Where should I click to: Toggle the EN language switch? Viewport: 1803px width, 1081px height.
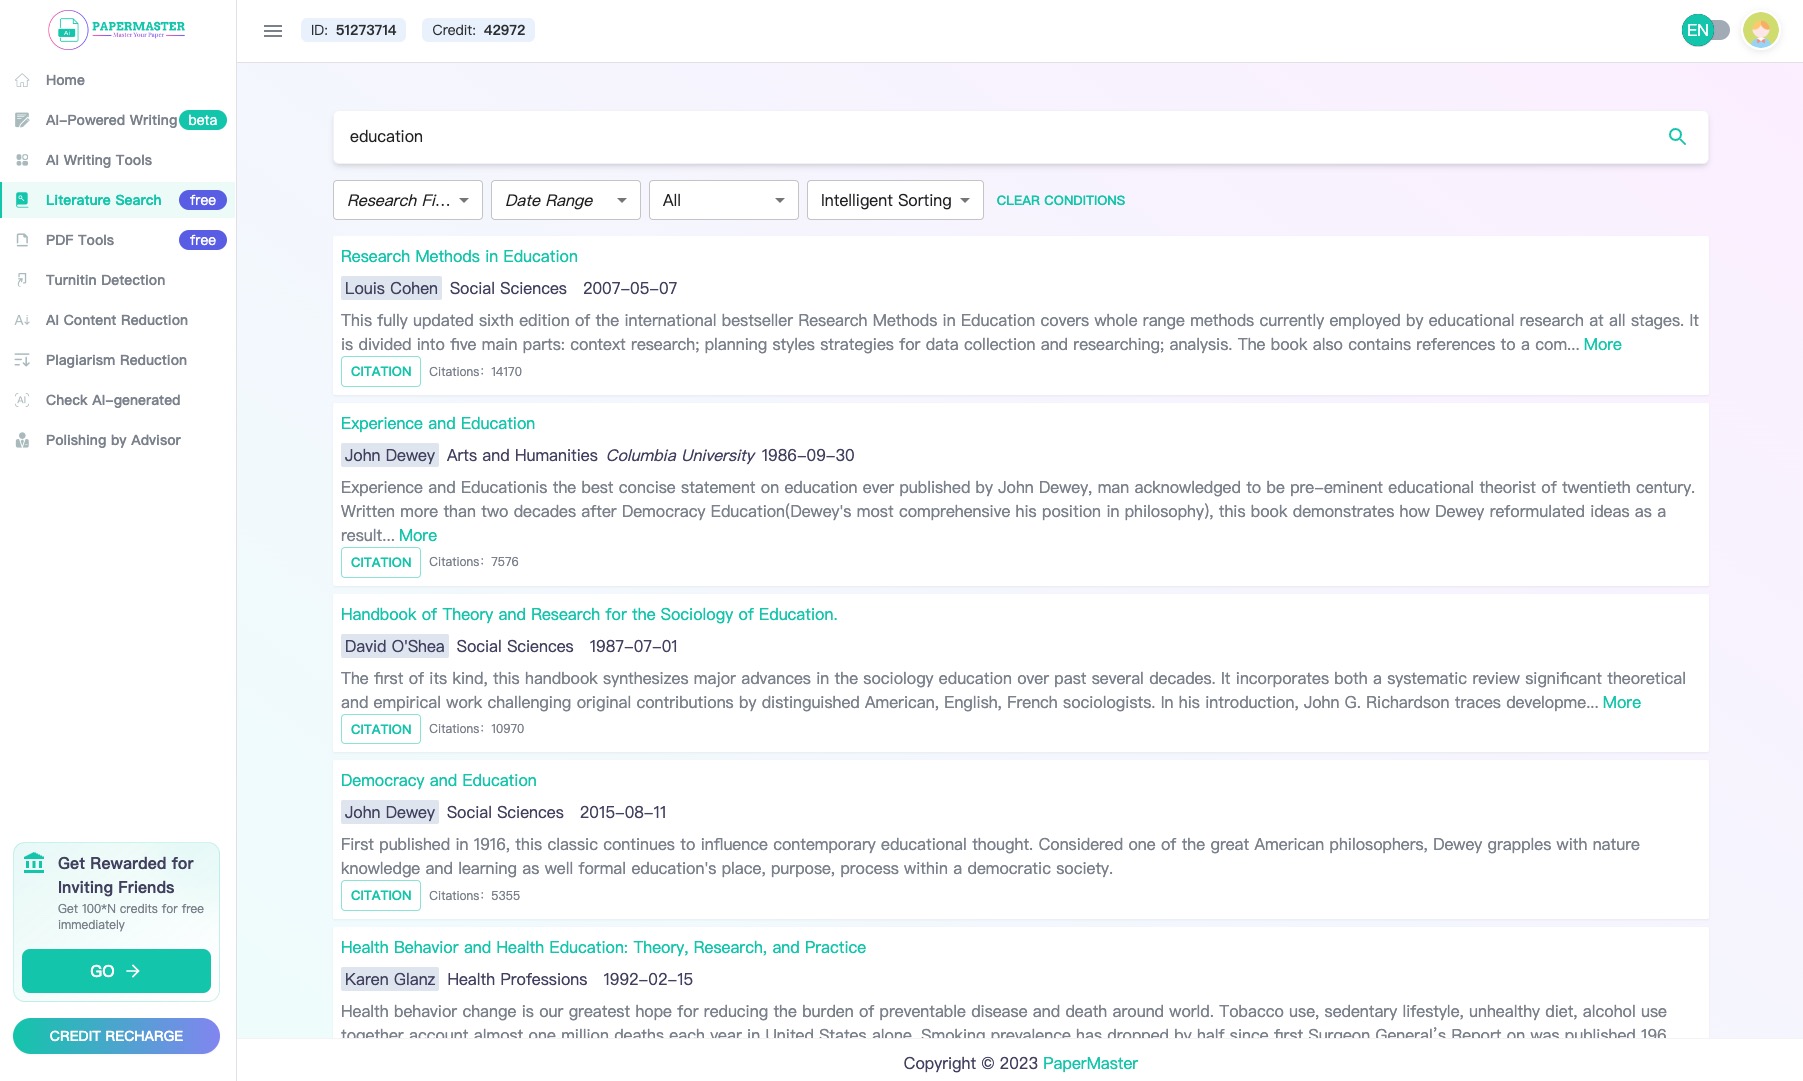click(x=1706, y=31)
